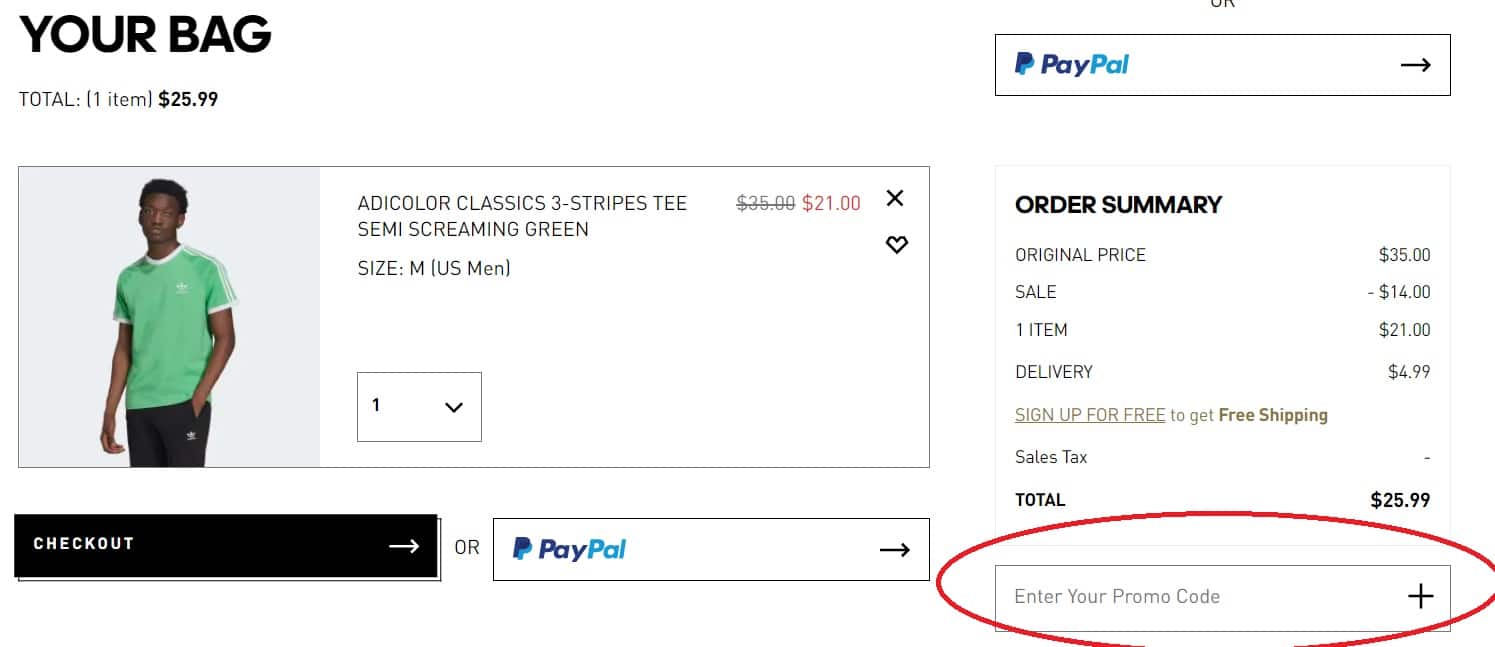Click the Order Summary header
The width and height of the screenshot is (1495, 647).
pos(1118,205)
